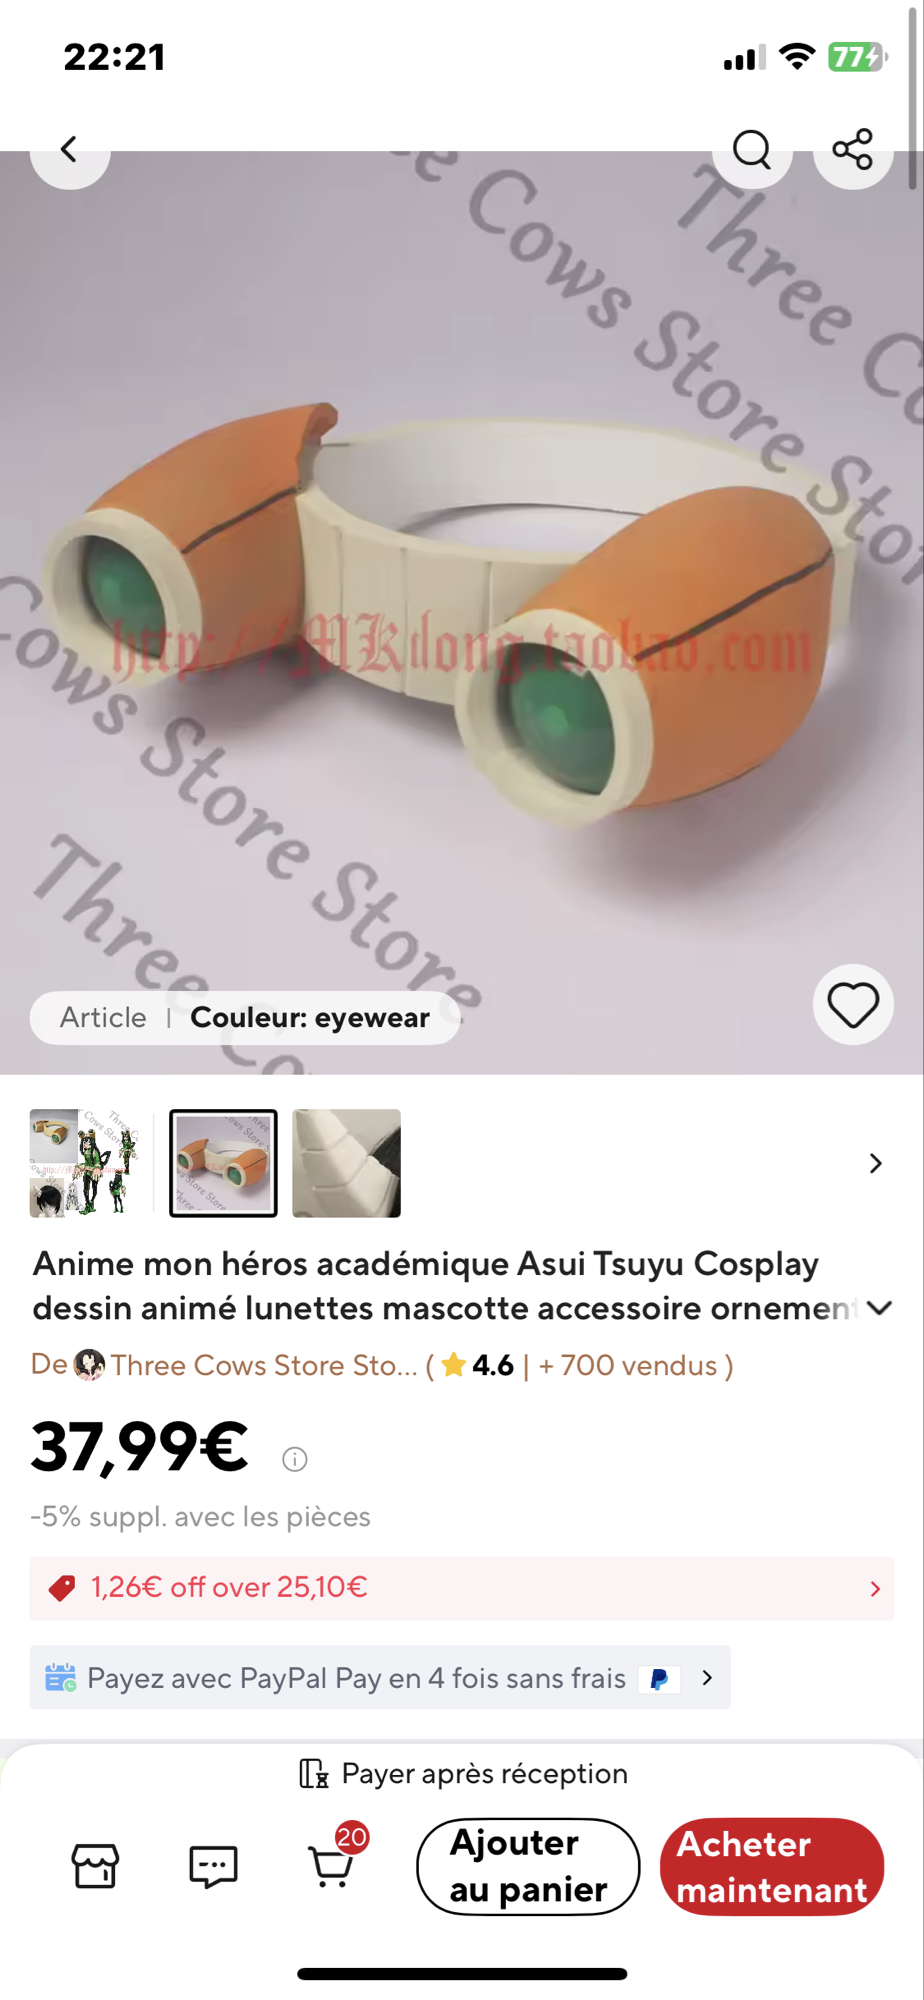
Task: Select the orange eyewear thumbnail
Action: click(x=223, y=1163)
